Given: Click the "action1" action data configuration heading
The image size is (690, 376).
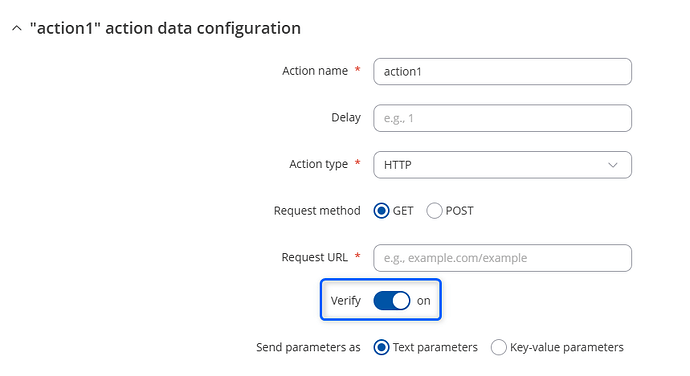Looking at the screenshot, I should tap(165, 28).
